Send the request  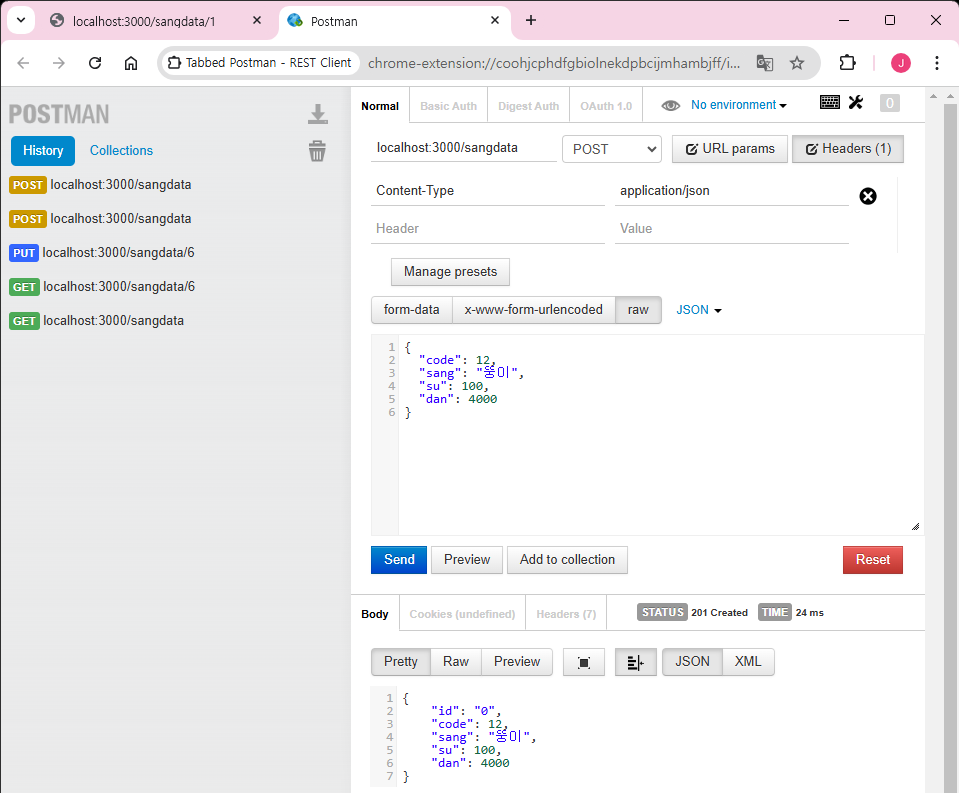[399, 560]
